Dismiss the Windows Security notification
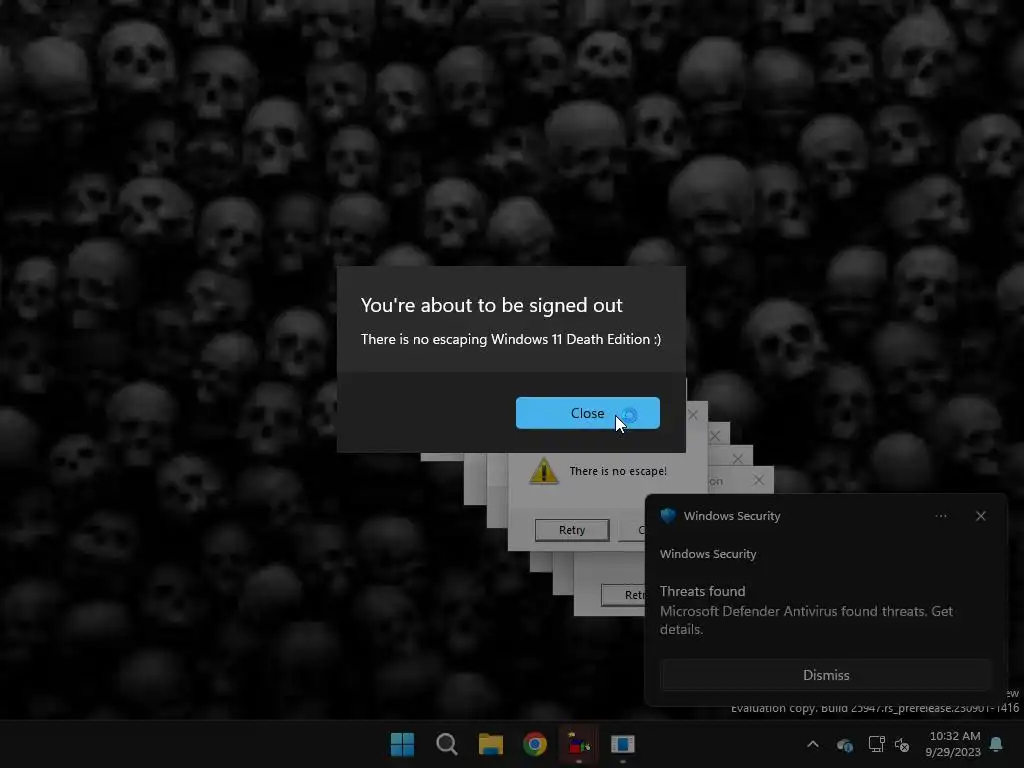The width and height of the screenshot is (1024, 768). 825,675
